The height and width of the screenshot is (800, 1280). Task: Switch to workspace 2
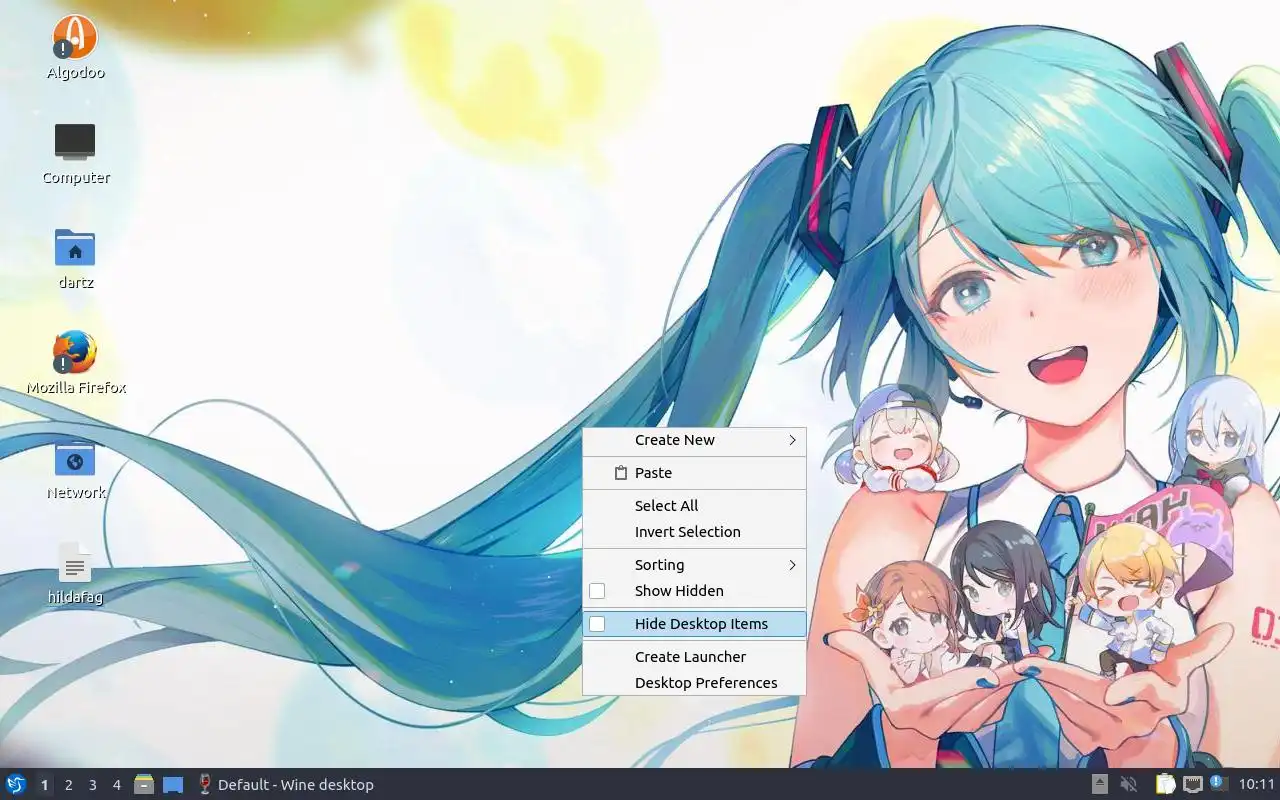[68, 785]
